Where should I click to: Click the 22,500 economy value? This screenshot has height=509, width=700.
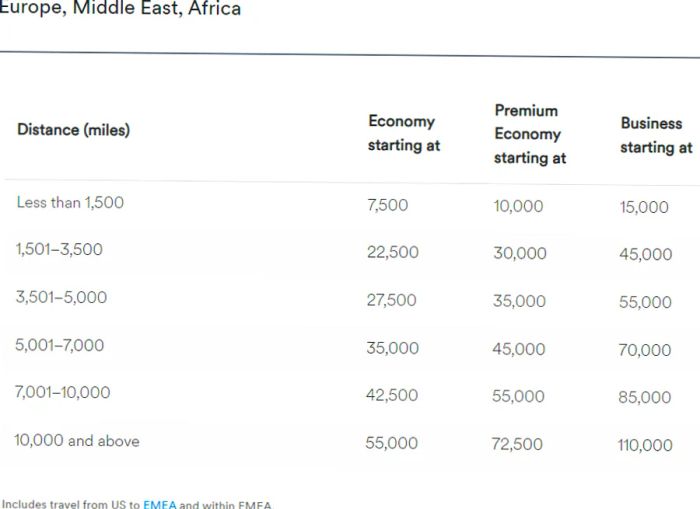393,252
